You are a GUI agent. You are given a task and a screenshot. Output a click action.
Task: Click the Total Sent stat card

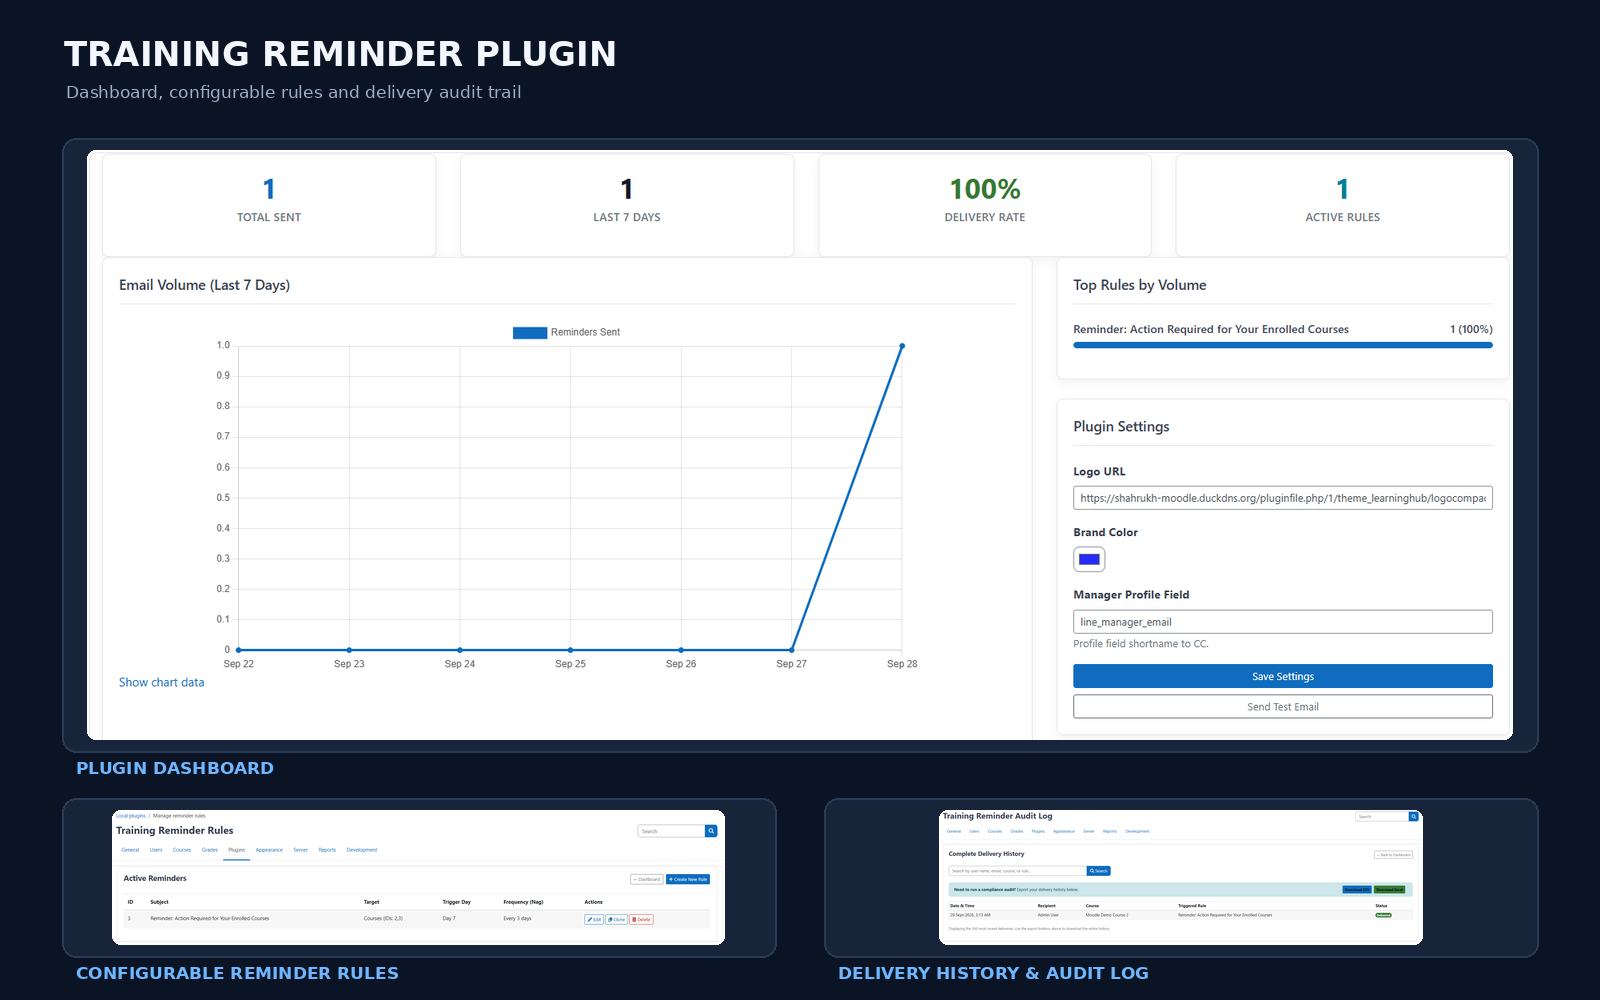pyautogui.click(x=269, y=205)
